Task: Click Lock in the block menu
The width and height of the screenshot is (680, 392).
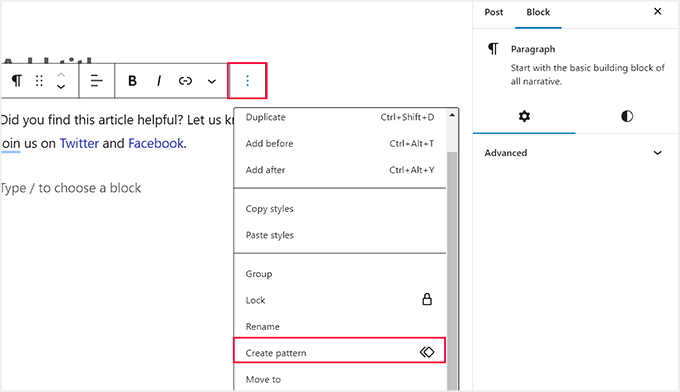Action: (340, 300)
